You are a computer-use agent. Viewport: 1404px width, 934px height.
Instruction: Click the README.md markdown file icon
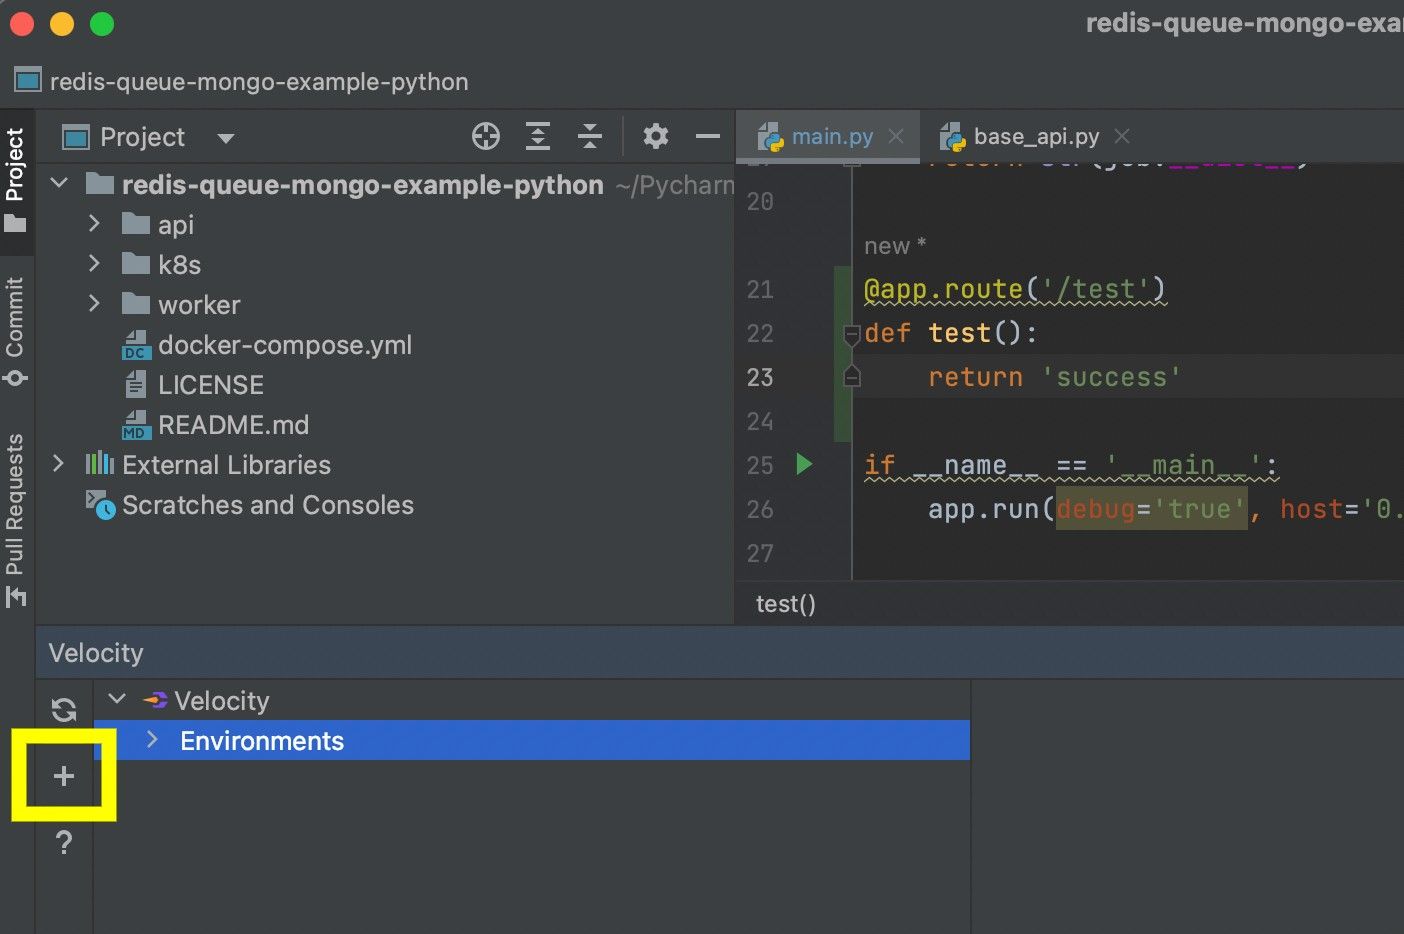[x=136, y=425]
